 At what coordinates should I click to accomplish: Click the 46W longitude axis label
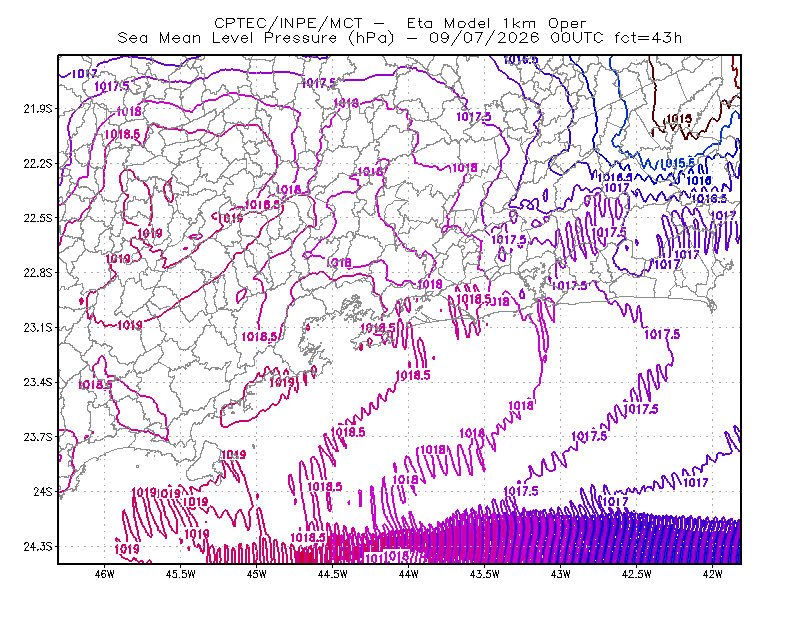(105, 574)
